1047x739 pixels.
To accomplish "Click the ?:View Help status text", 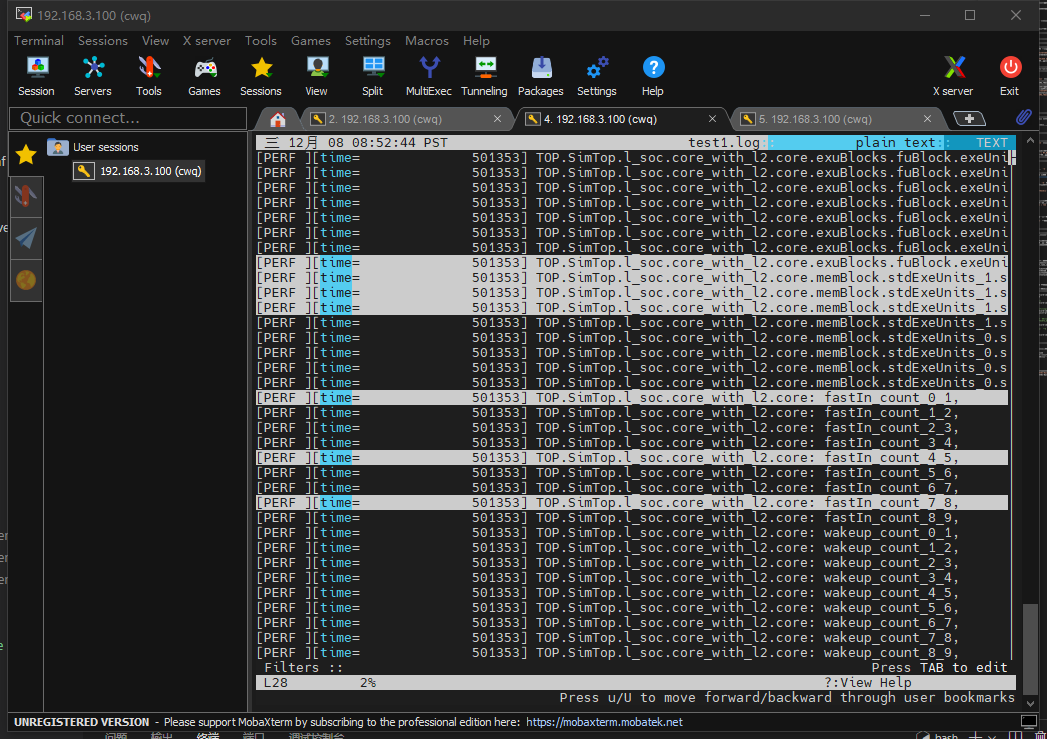I will tap(867, 683).
